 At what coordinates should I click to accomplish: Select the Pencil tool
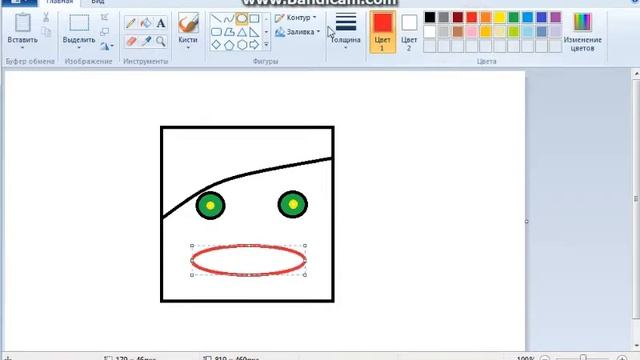click(x=131, y=23)
